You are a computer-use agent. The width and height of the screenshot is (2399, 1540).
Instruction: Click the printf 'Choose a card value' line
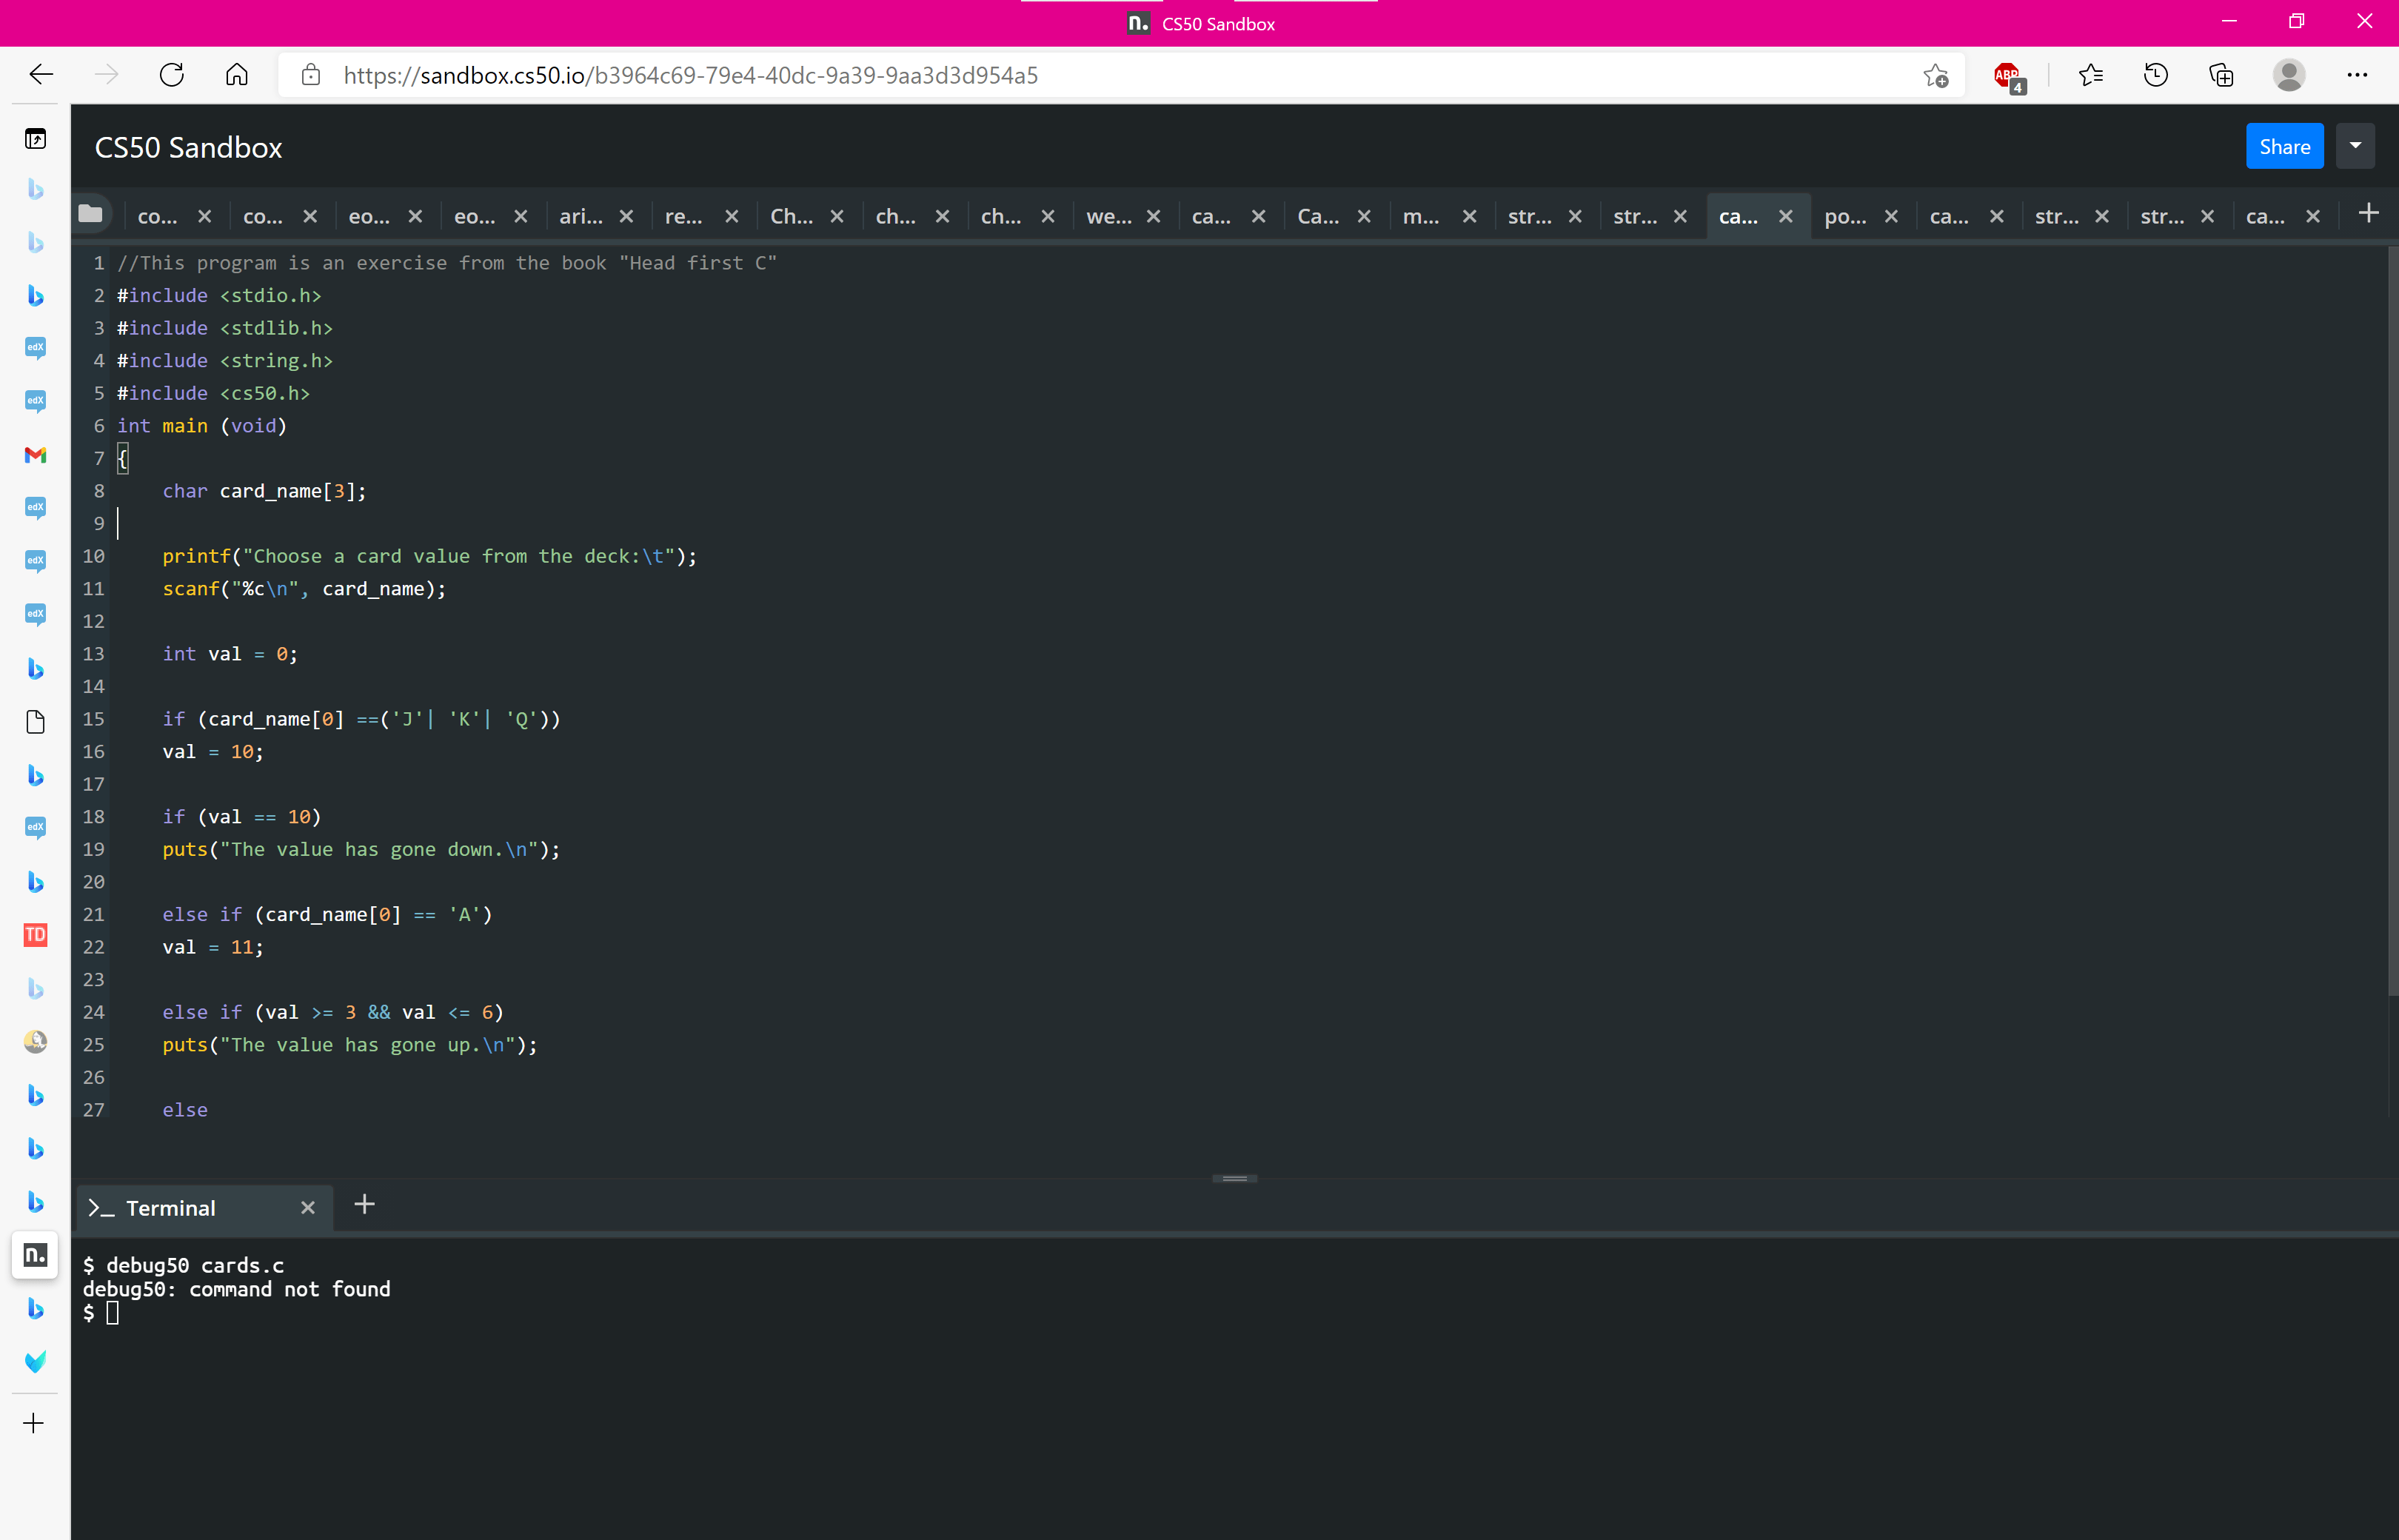point(429,556)
